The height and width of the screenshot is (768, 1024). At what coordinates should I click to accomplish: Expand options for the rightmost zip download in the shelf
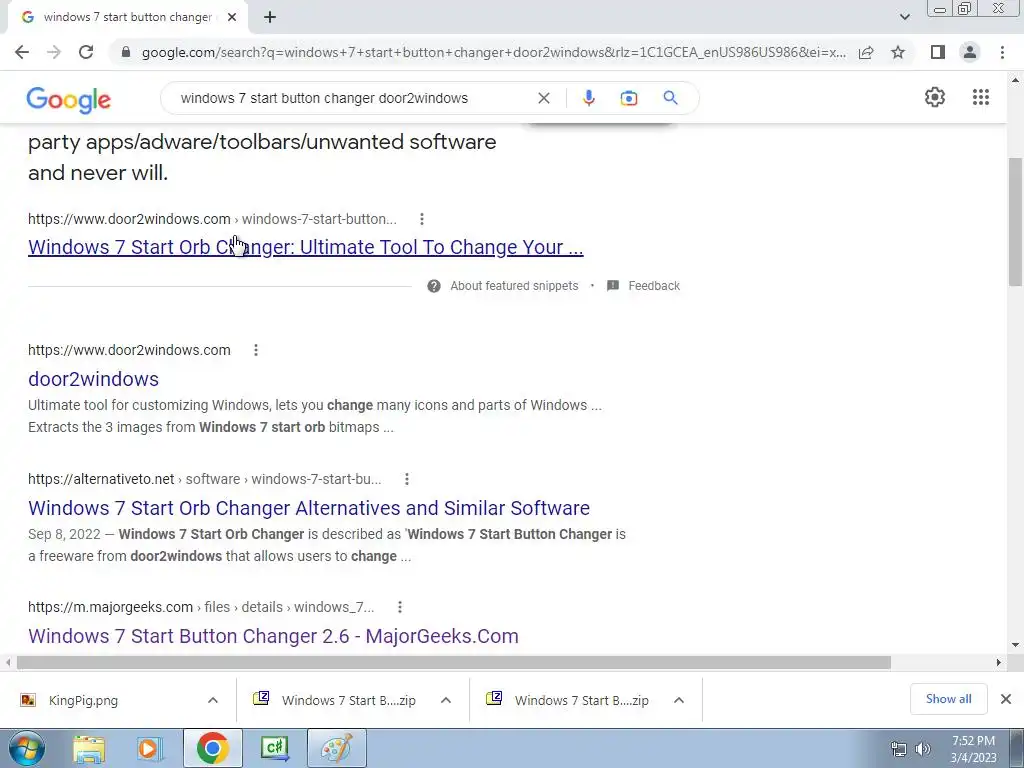tap(679, 700)
